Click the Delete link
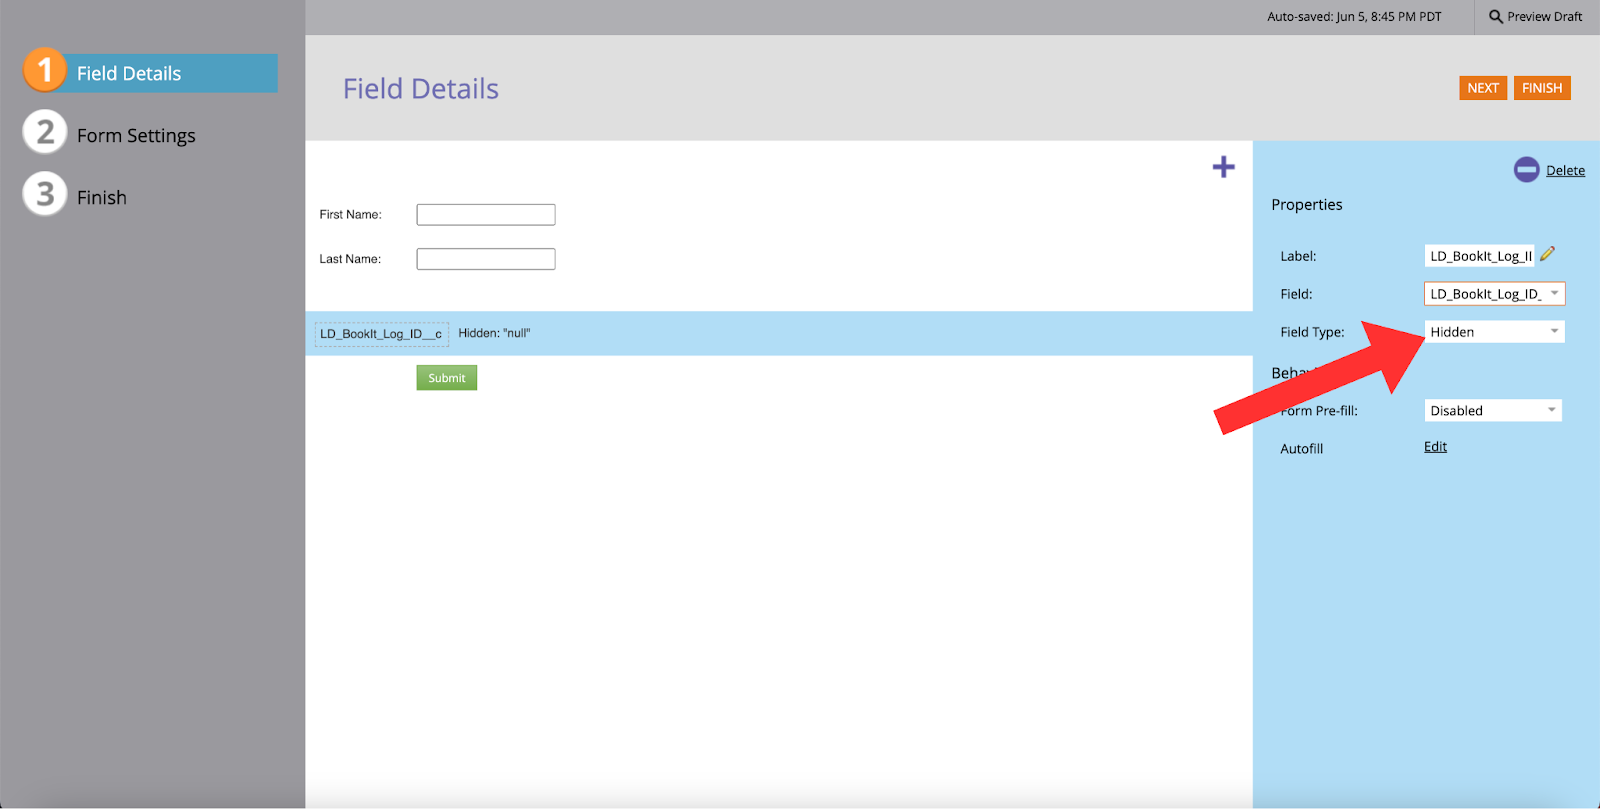 coord(1565,171)
